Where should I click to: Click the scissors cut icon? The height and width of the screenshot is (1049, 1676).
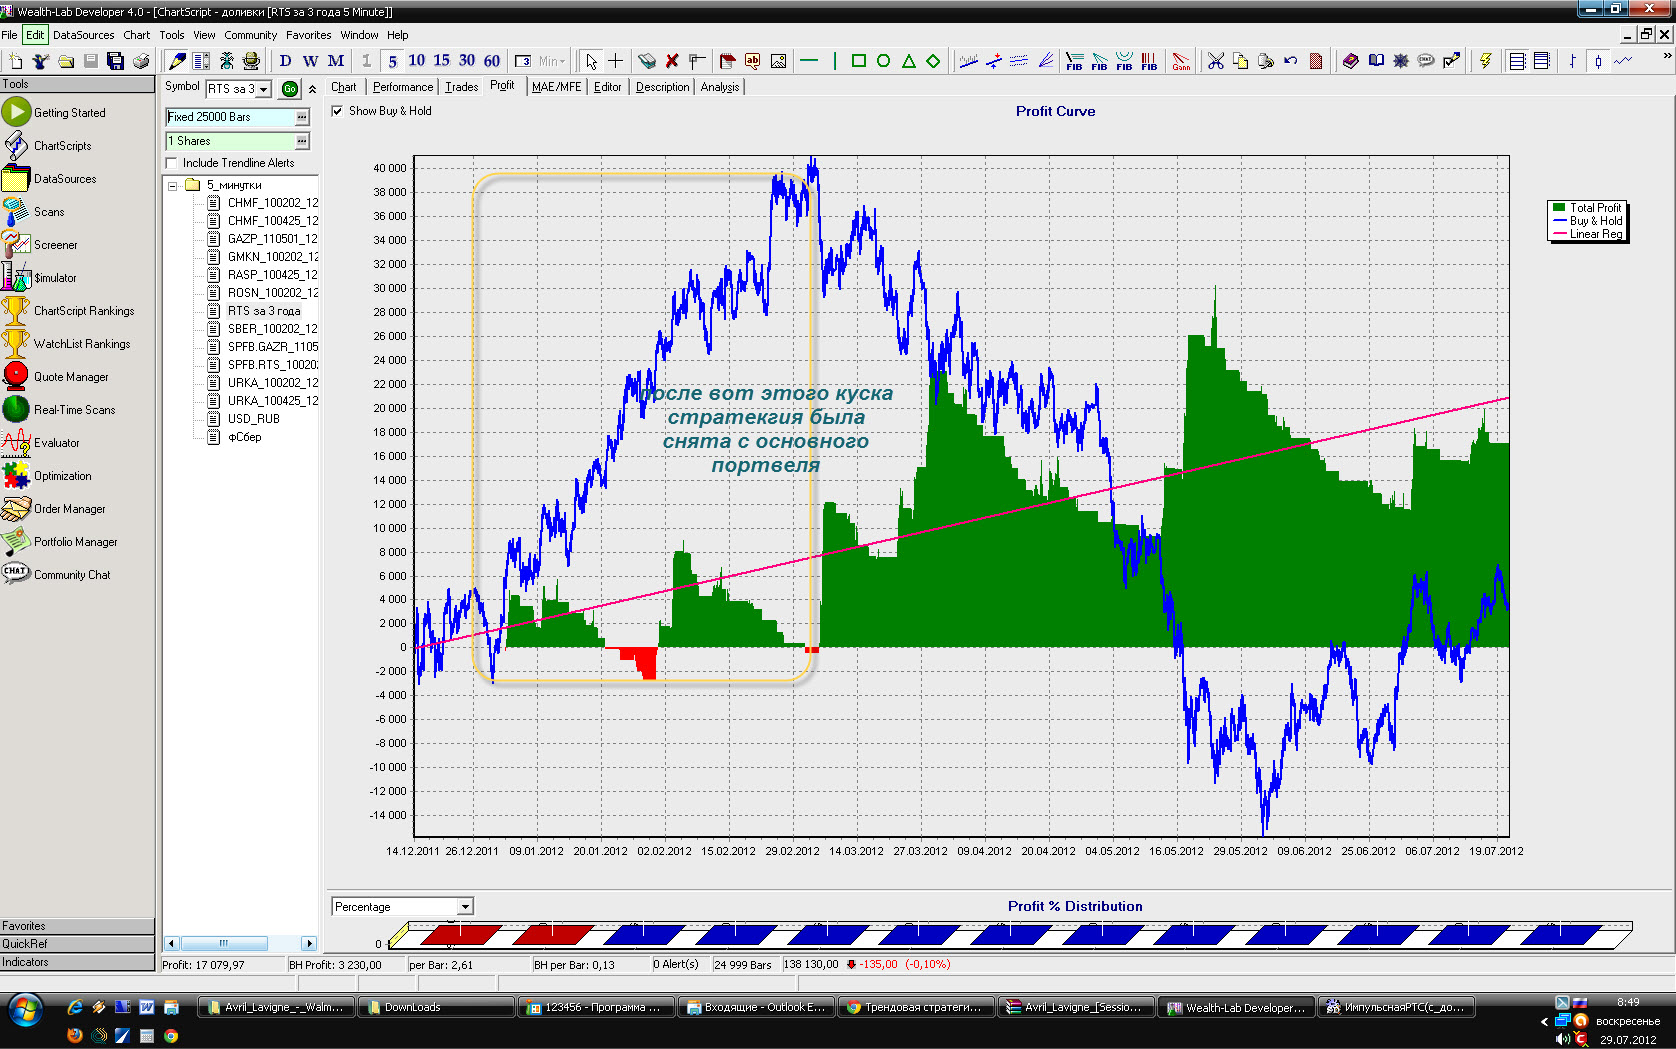point(1215,61)
